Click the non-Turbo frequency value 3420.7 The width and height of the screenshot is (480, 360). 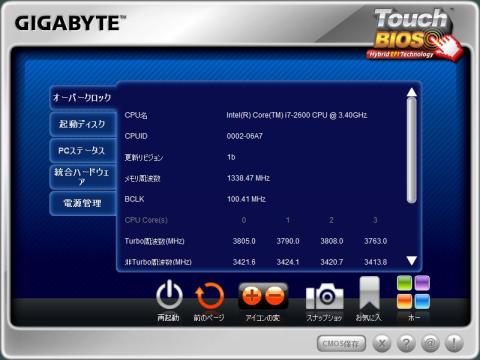pos(332,262)
